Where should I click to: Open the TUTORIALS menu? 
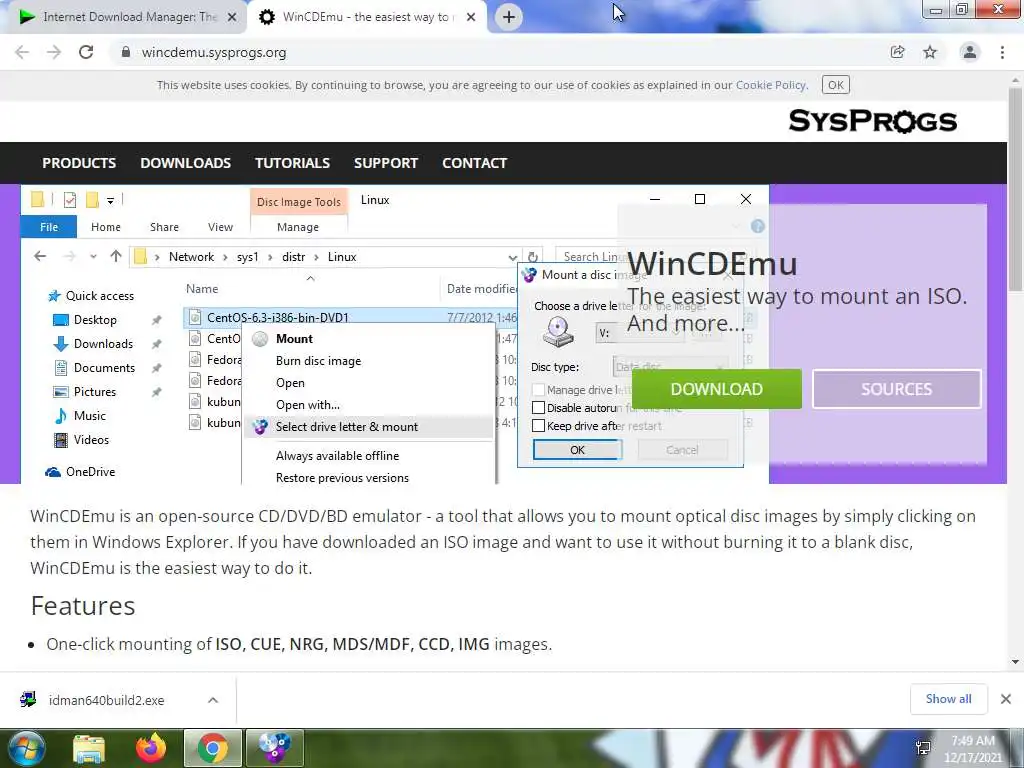[x=293, y=163]
